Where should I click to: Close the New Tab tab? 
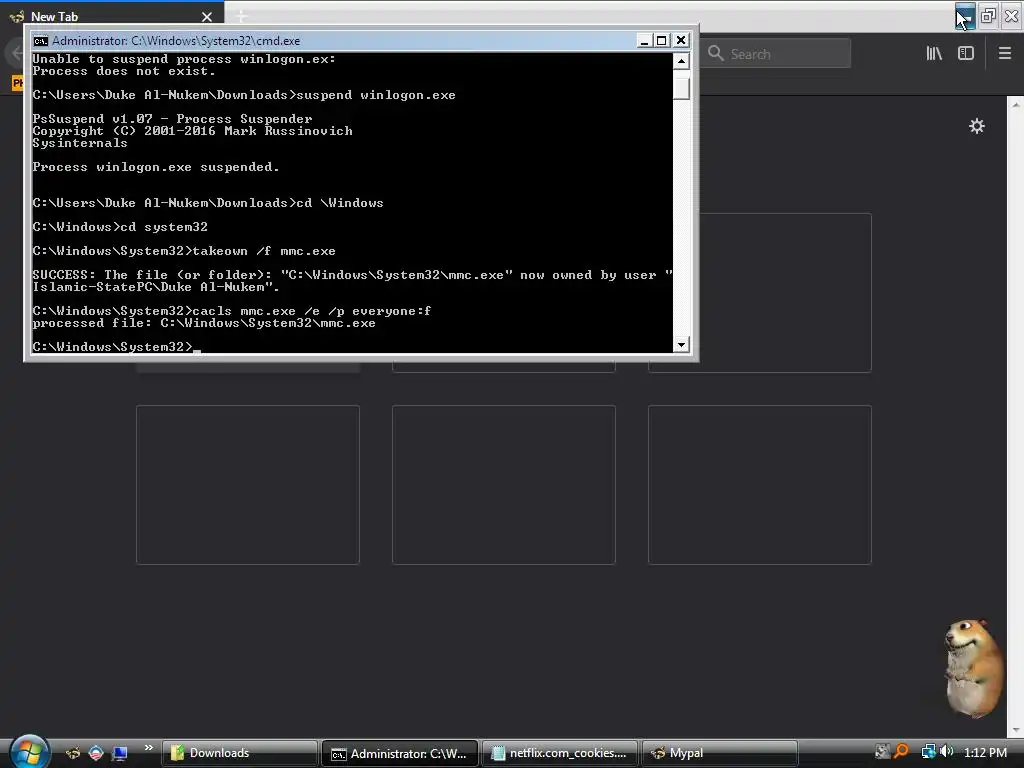[207, 17]
